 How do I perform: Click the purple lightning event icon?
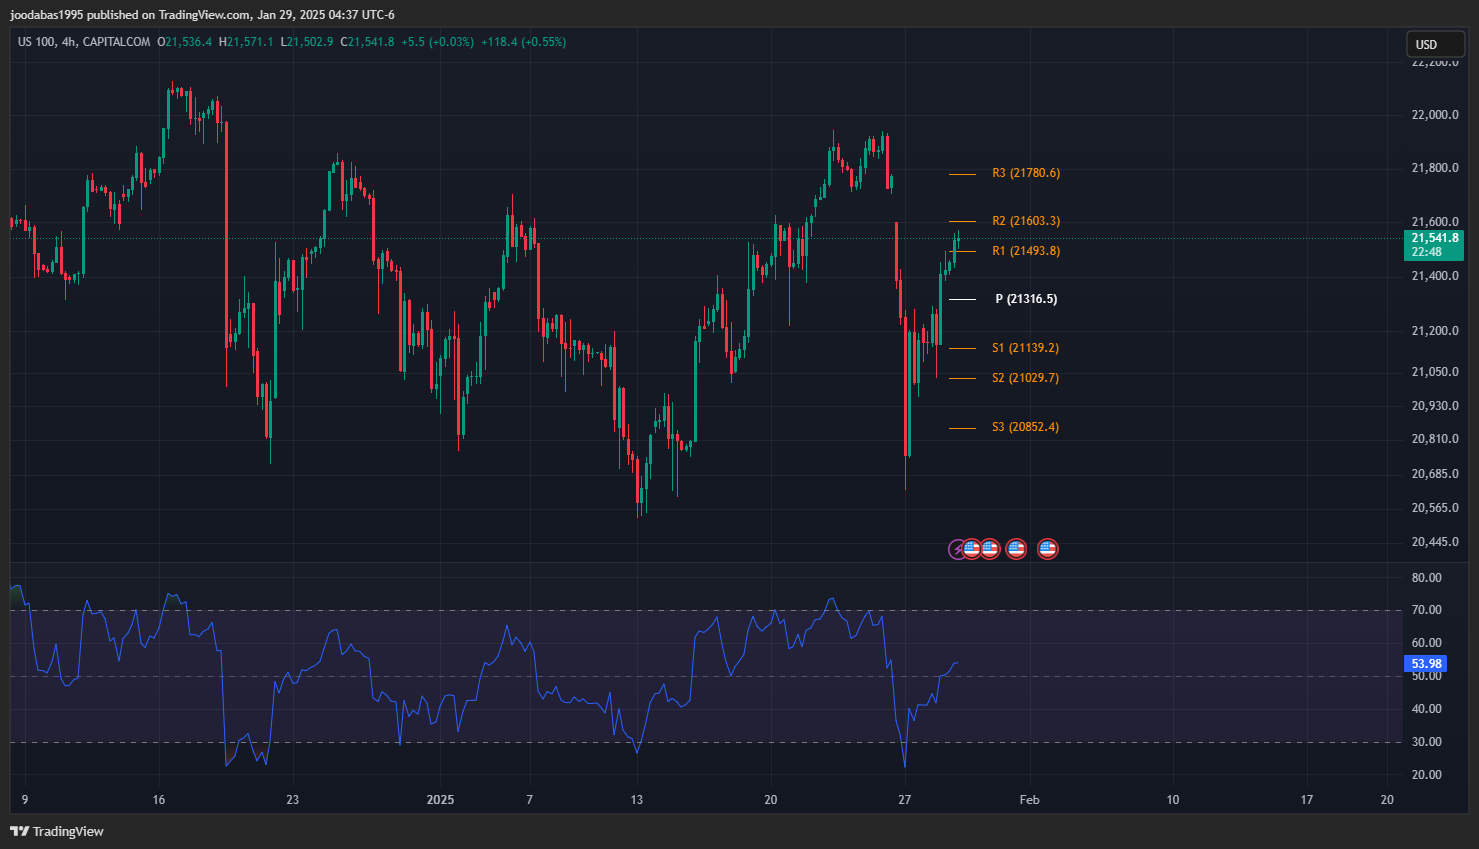tap(957, 549)
